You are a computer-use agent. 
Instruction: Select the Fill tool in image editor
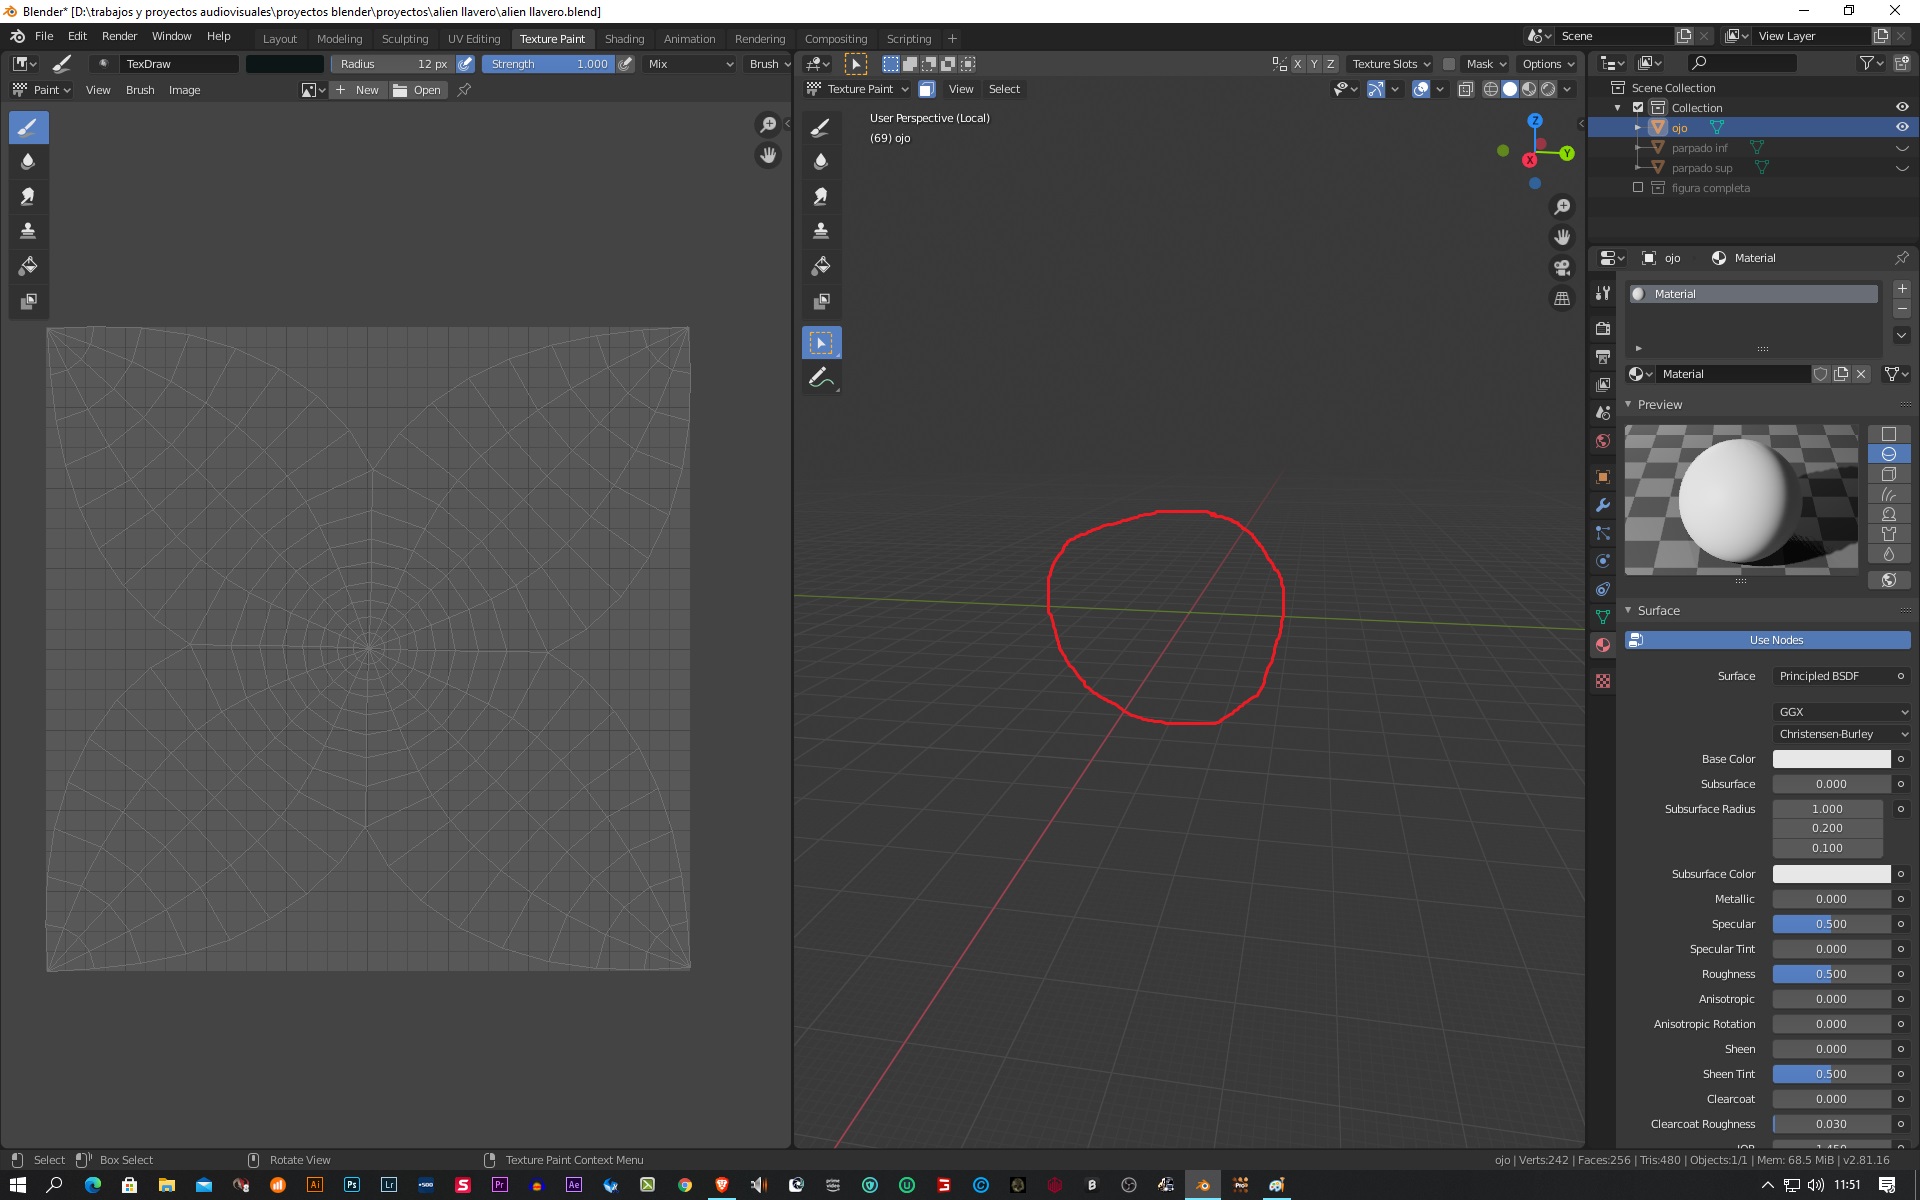tap(28, 266)
